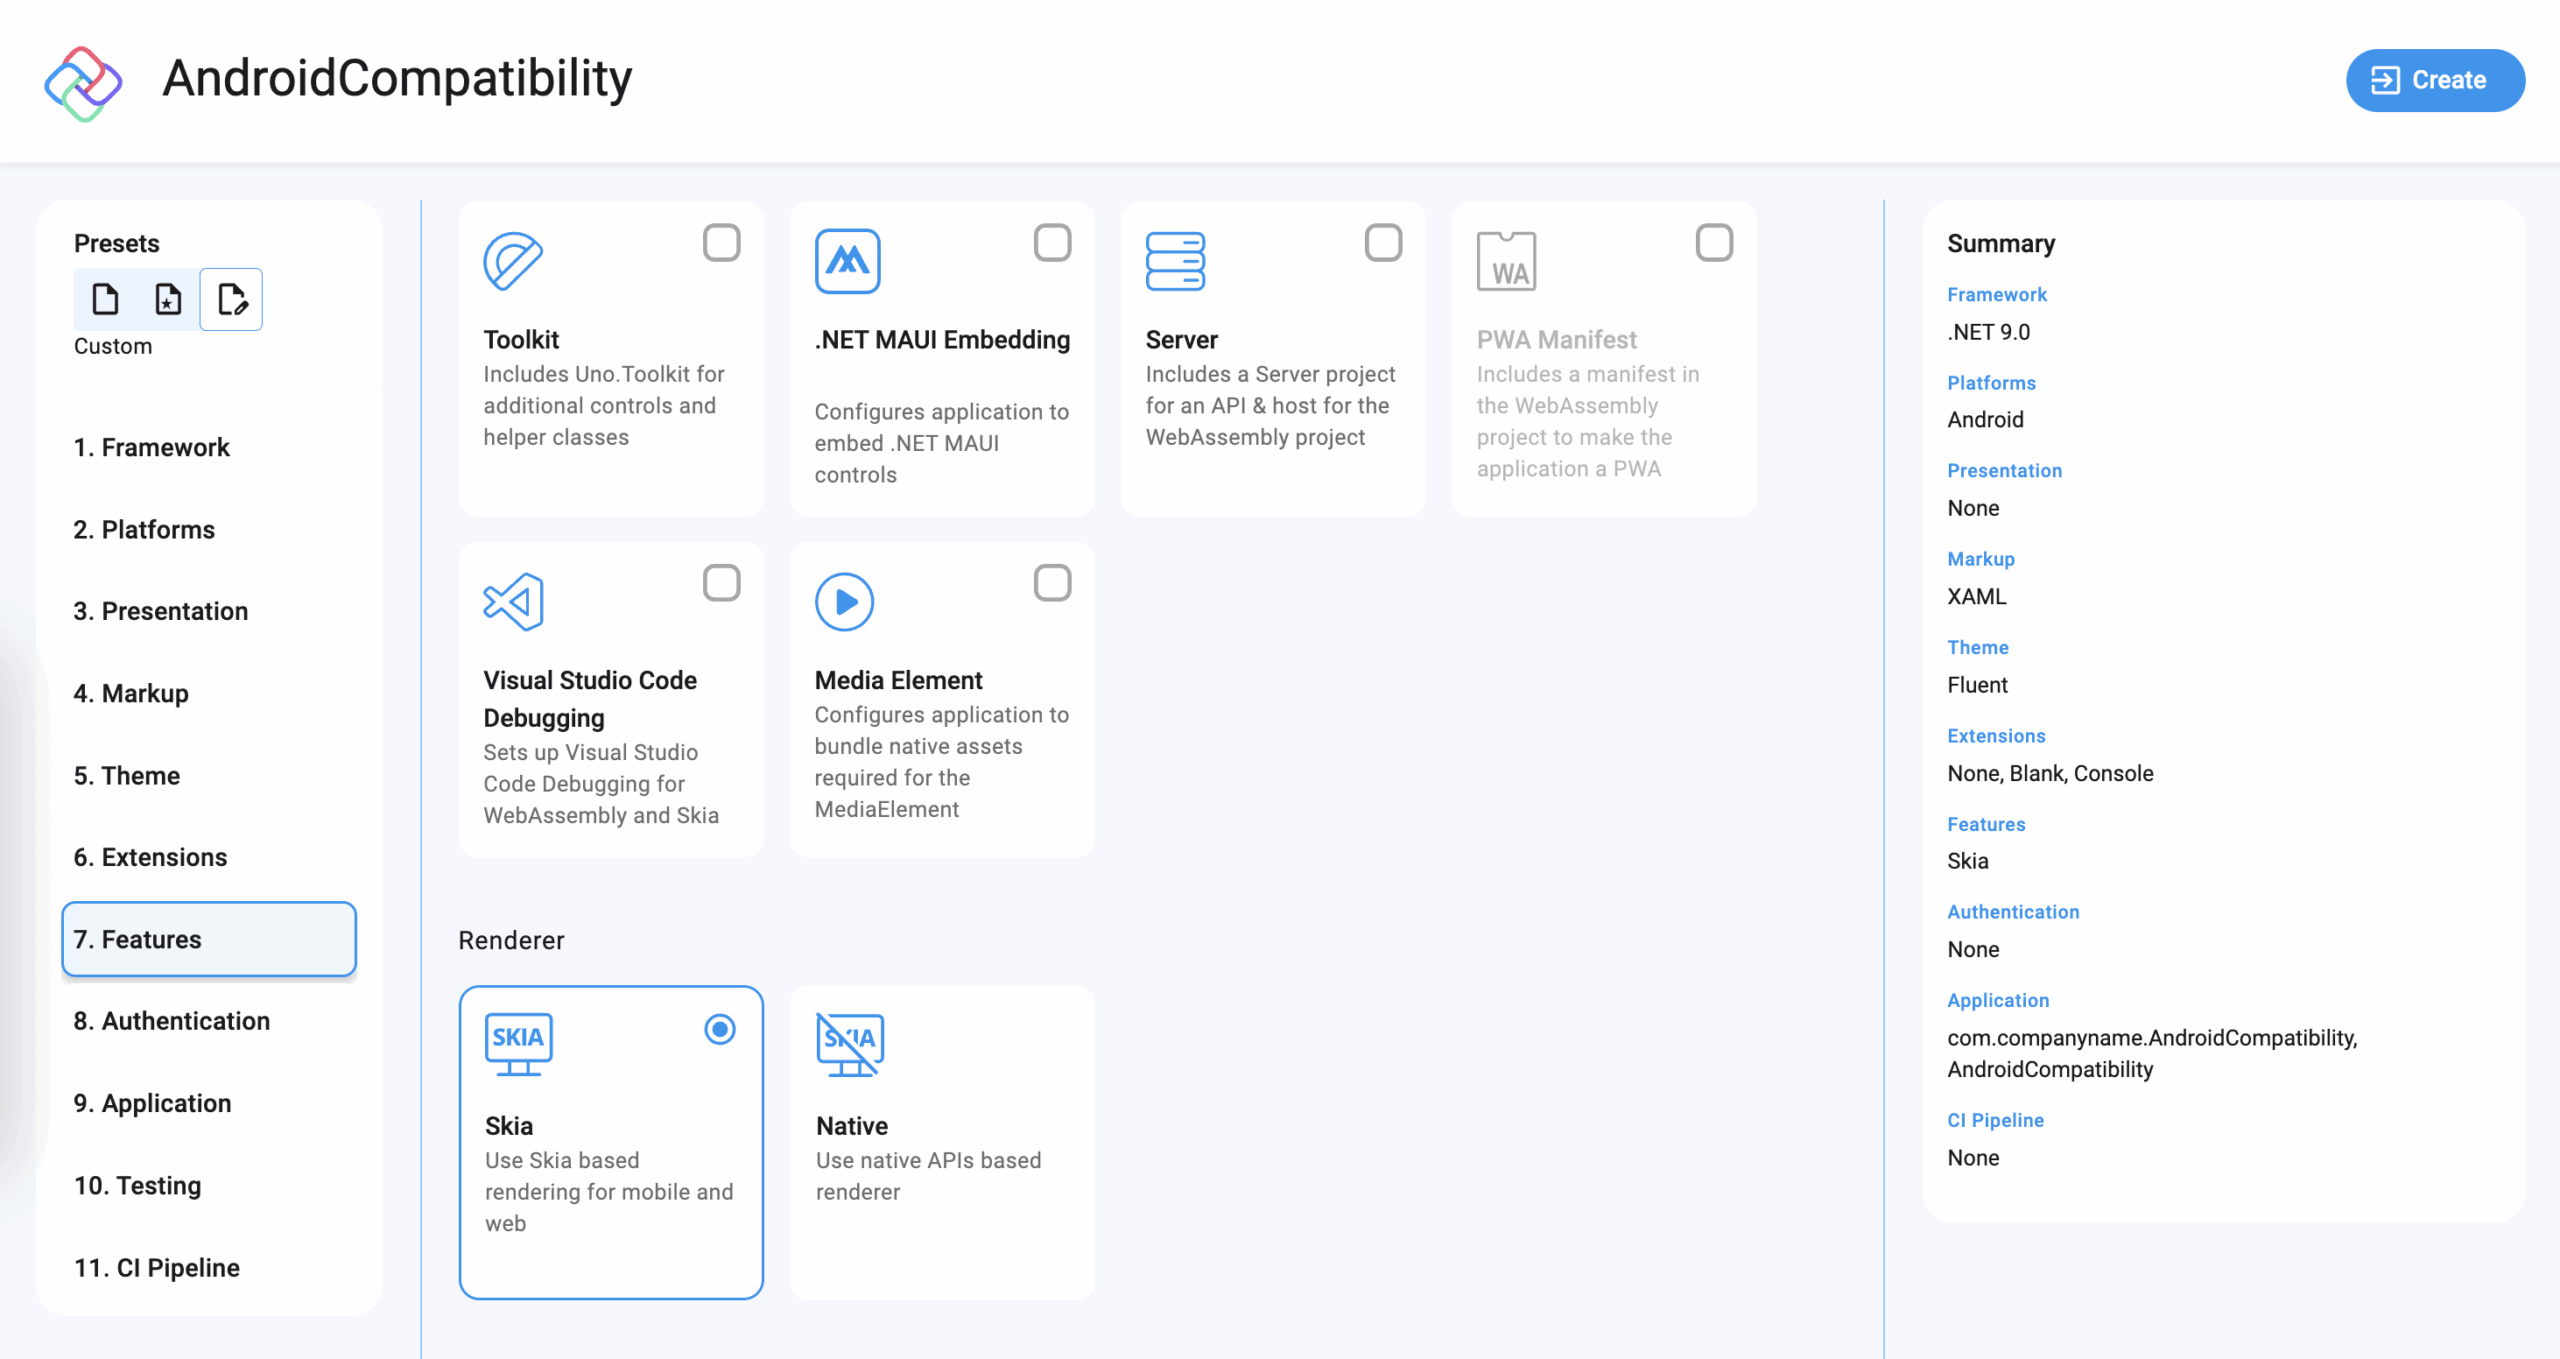Image resolution: width=2560 pixels, height=1359 pixels.
Task: Enable Visual Studio Code Debugging checkbox
Action: 721,583
